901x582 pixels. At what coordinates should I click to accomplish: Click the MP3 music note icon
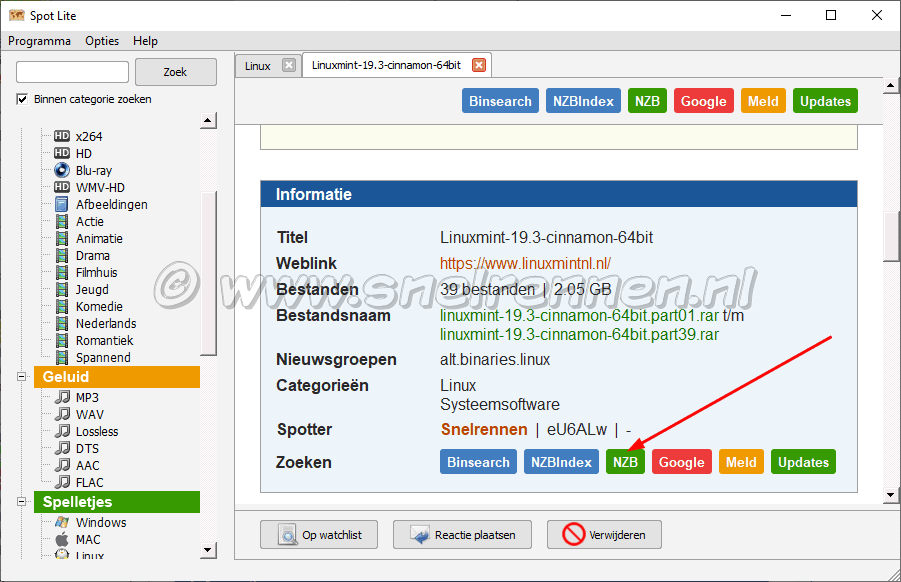(x=62, y=397)
